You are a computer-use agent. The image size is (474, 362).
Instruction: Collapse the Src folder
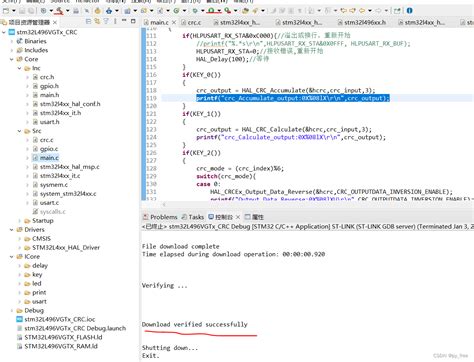[x=19, y=131]
